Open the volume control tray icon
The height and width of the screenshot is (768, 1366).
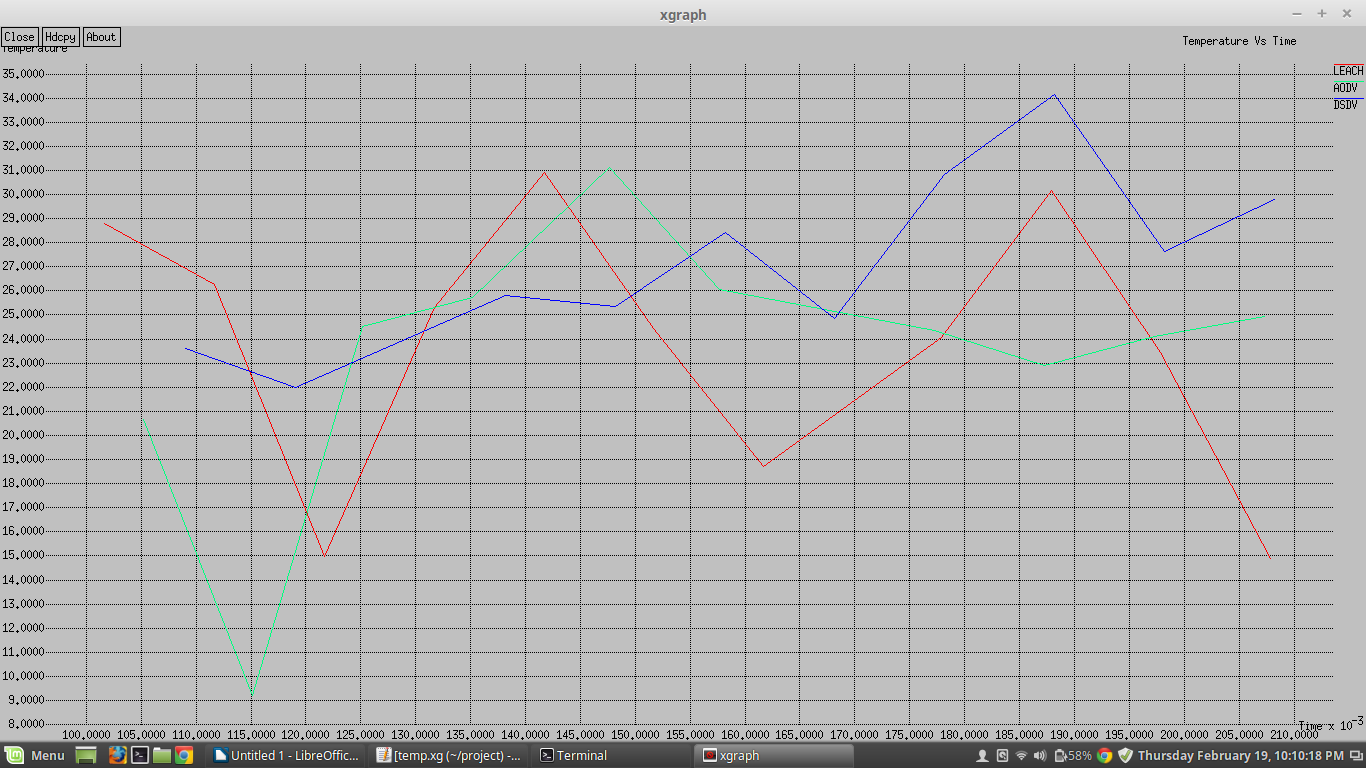pyautogui.click(x=1040, y=756)
